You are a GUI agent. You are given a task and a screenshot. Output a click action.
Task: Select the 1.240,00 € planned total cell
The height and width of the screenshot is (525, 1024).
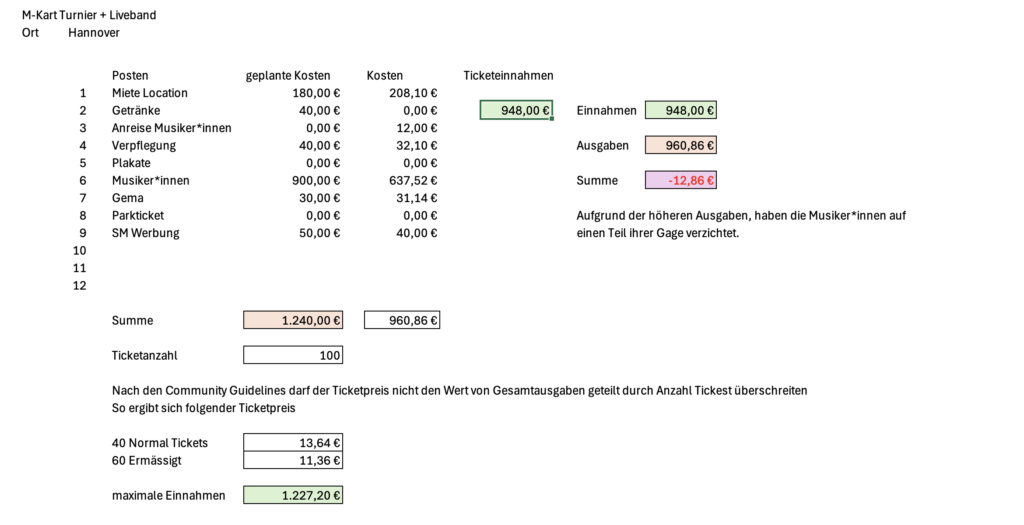[293, 320]
